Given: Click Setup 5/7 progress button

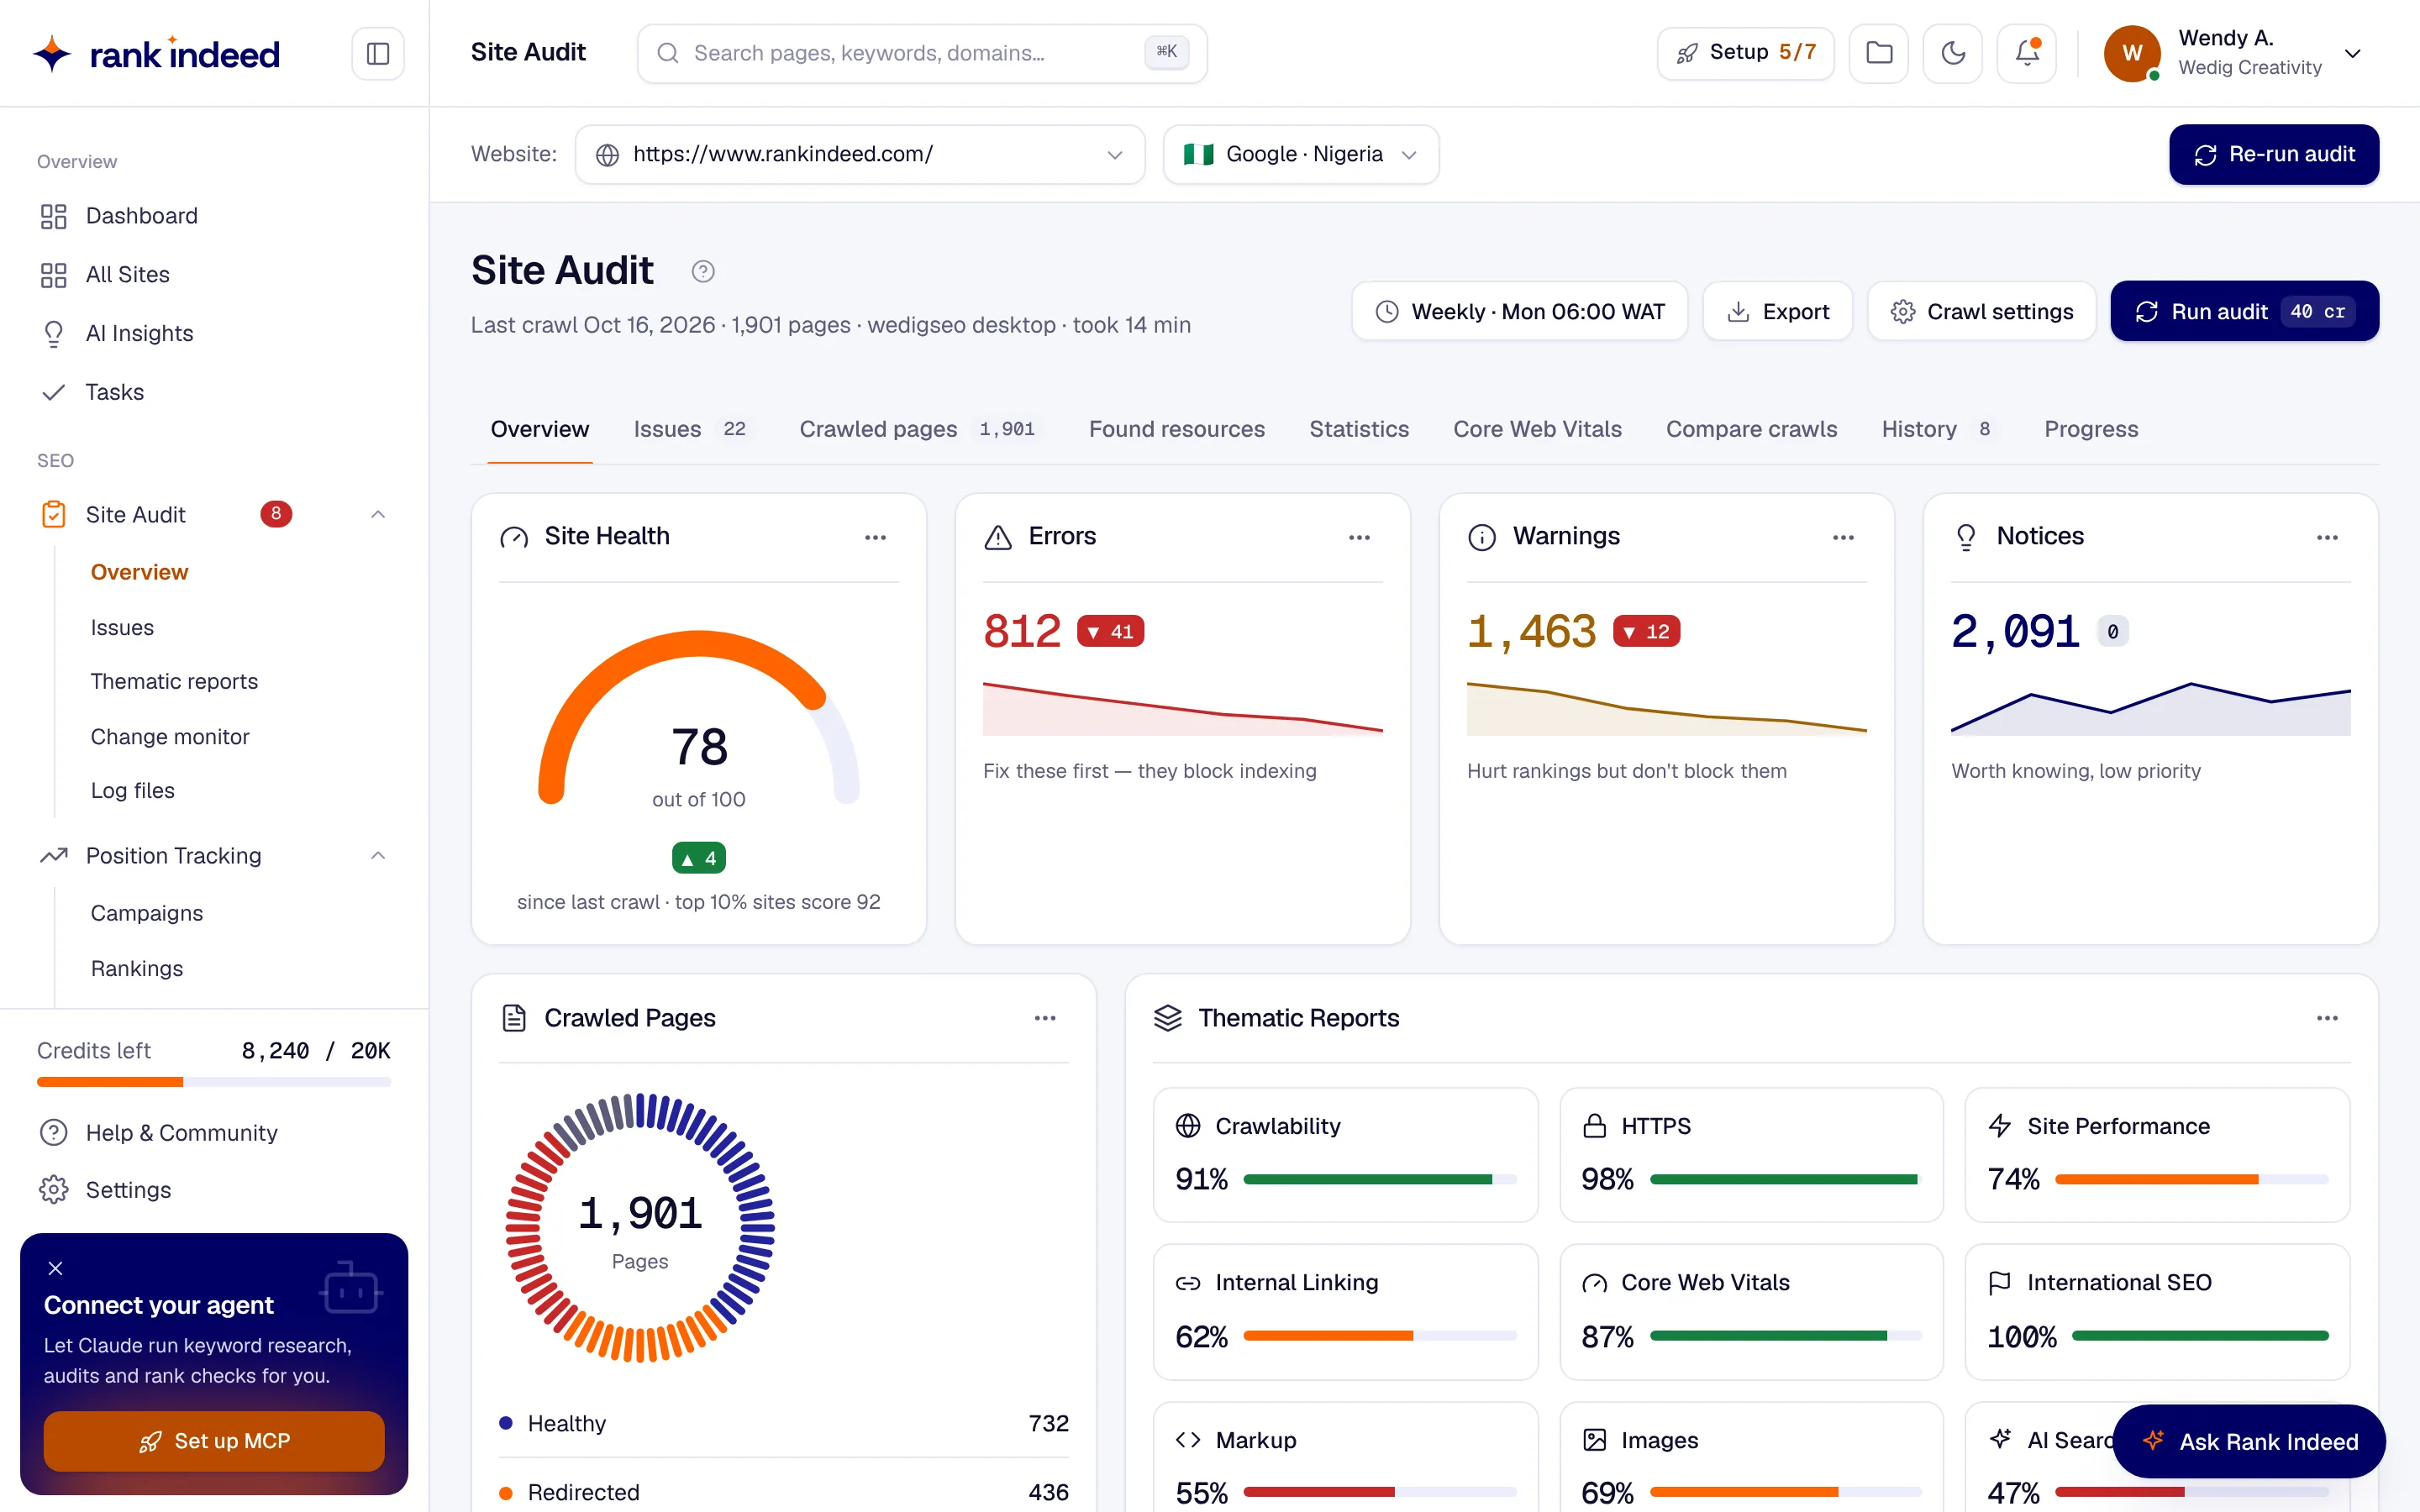Looking at the screenshot, I should tap(1746, 53).
